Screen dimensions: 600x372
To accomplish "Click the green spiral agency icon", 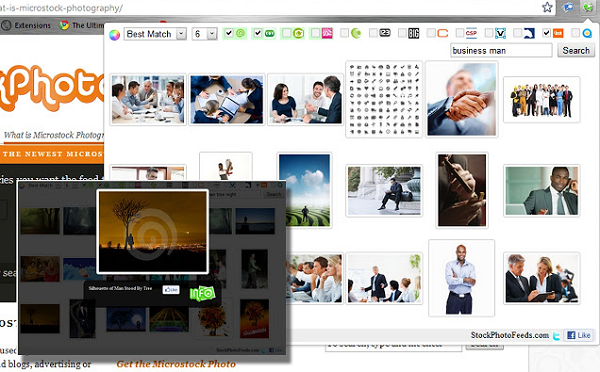I will (240, 33).
